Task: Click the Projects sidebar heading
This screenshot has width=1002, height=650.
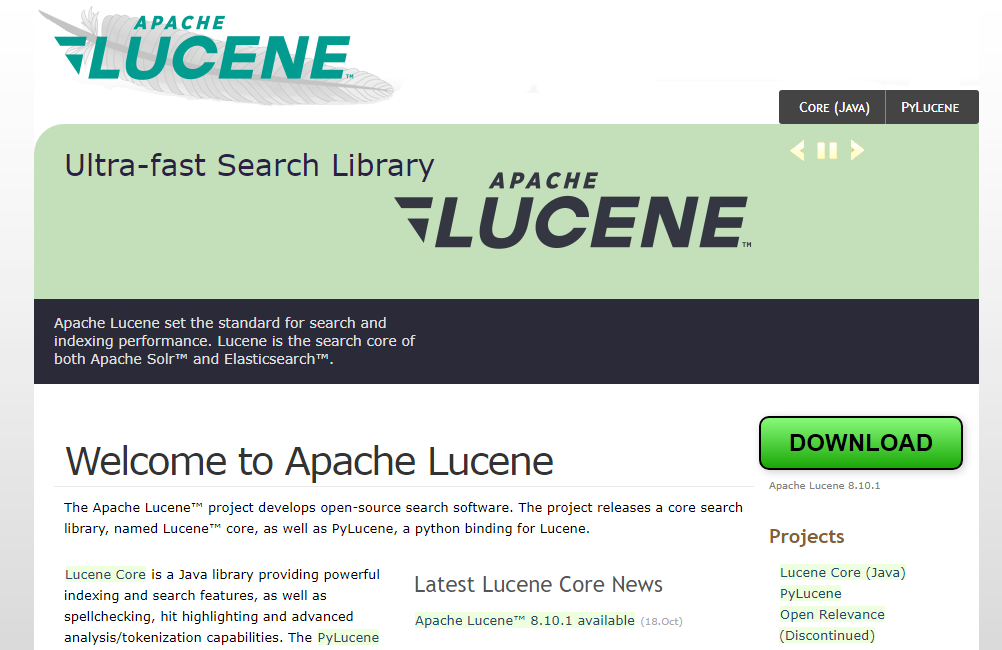Action: pyautogui.click(x=806, y=536)
